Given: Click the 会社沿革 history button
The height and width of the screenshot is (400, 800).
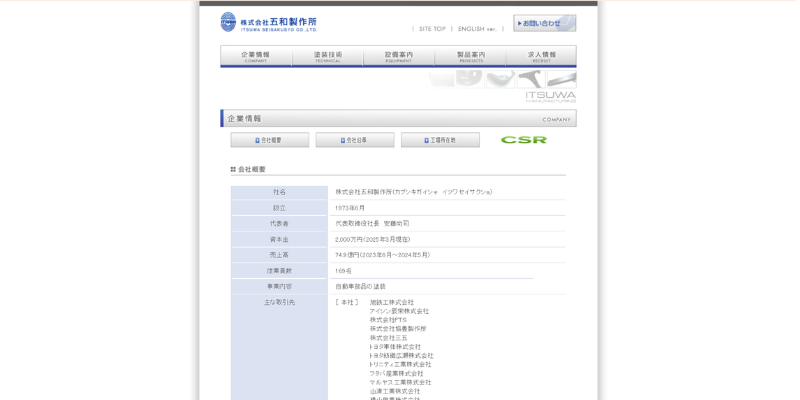Looking at the screenshot, I should click(x=355, y=140).
